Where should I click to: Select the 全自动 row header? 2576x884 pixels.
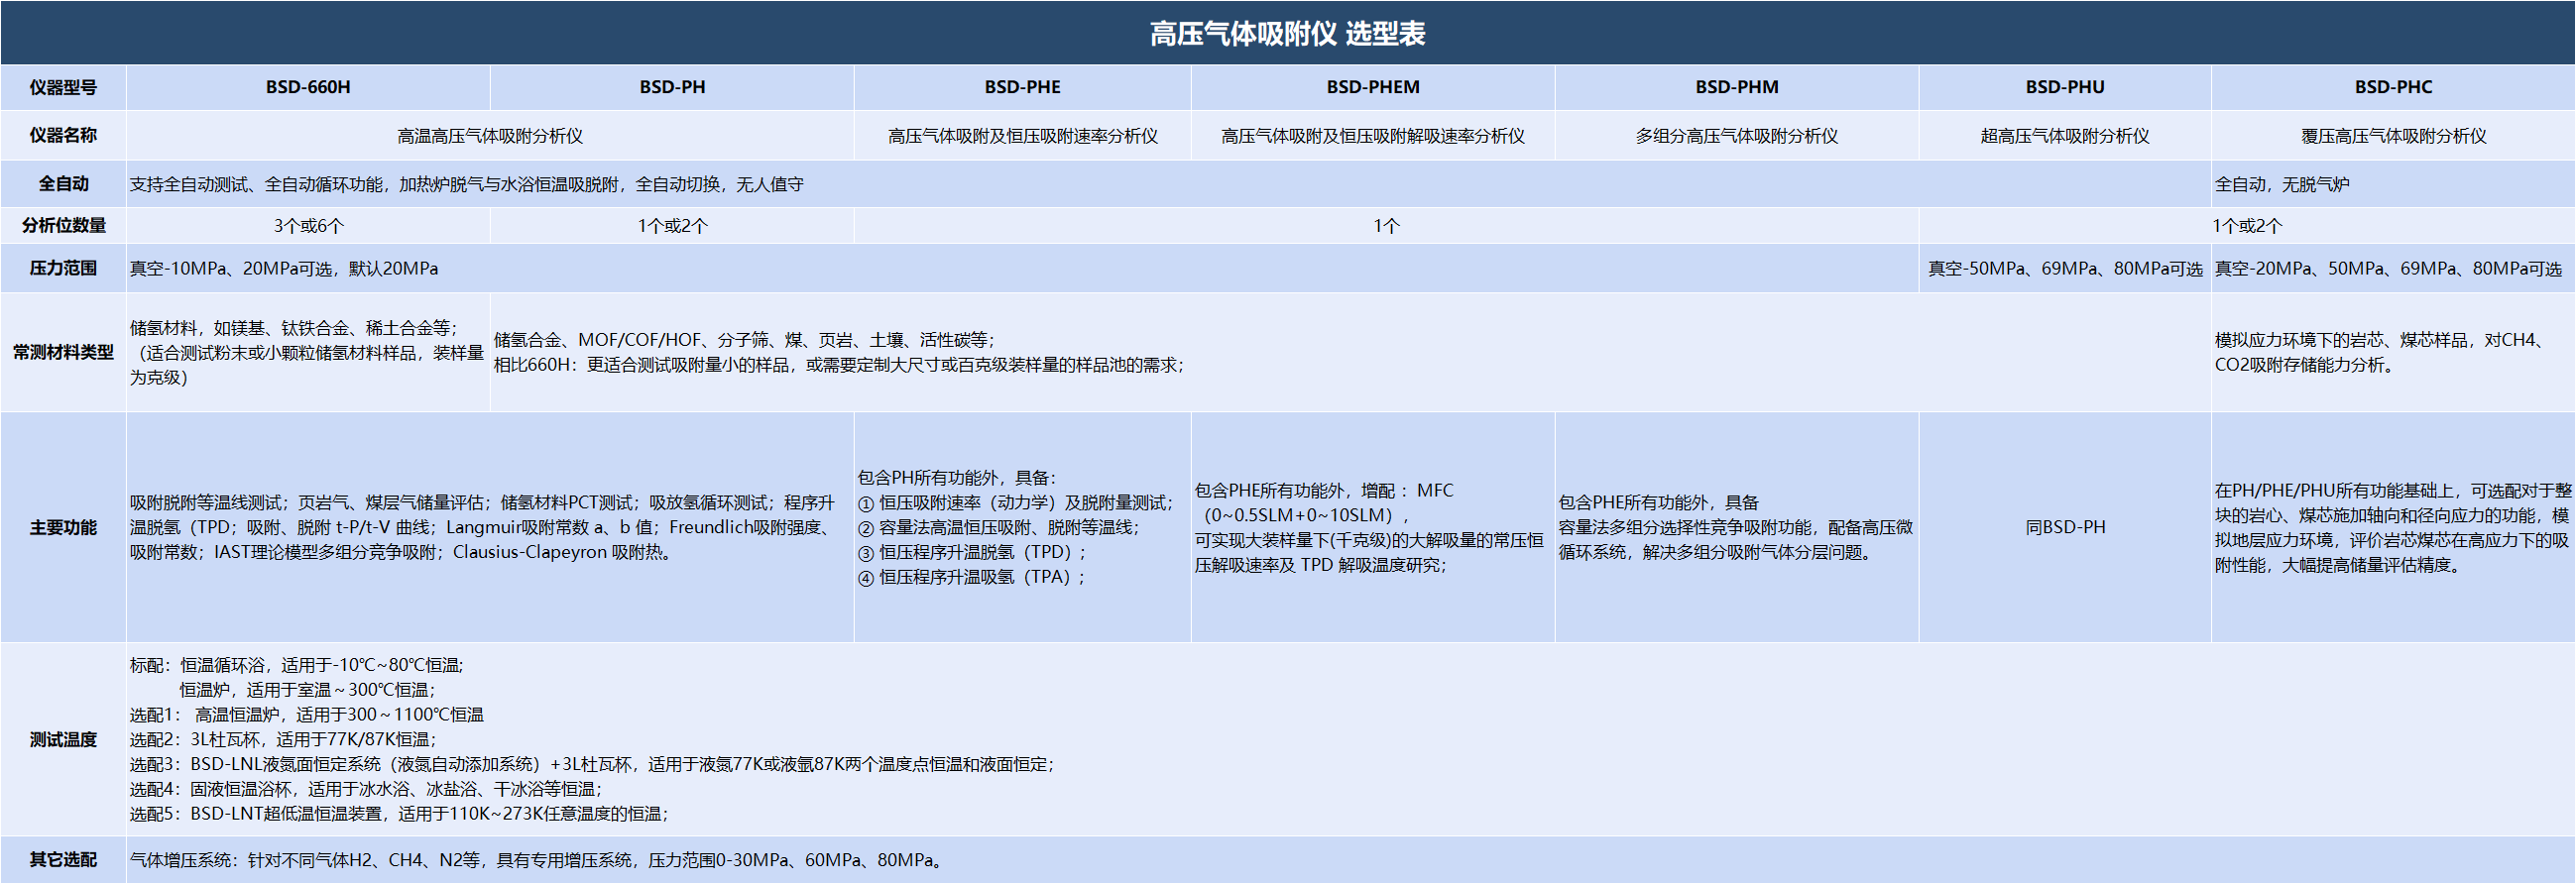pyautogui.click(x=63, y=184)
